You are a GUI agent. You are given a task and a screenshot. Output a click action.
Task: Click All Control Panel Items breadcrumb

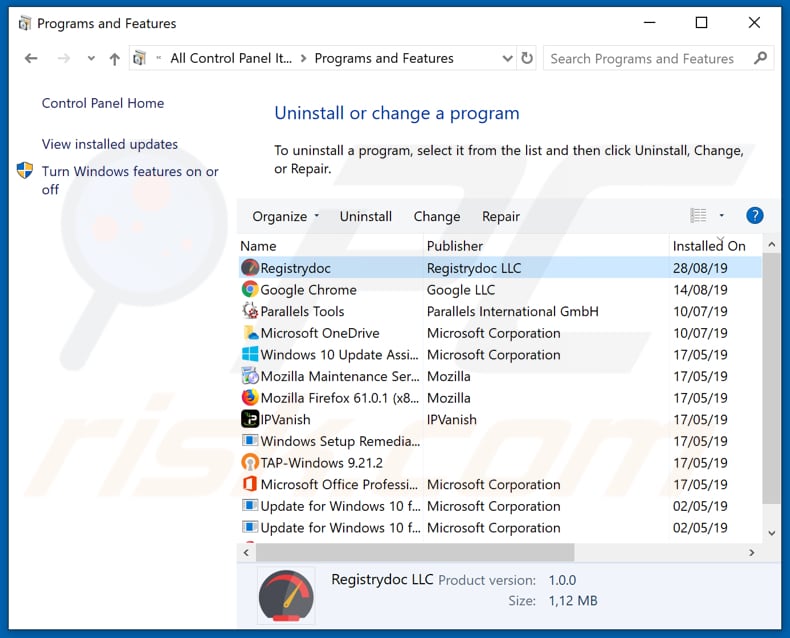[x=231, y=58]
